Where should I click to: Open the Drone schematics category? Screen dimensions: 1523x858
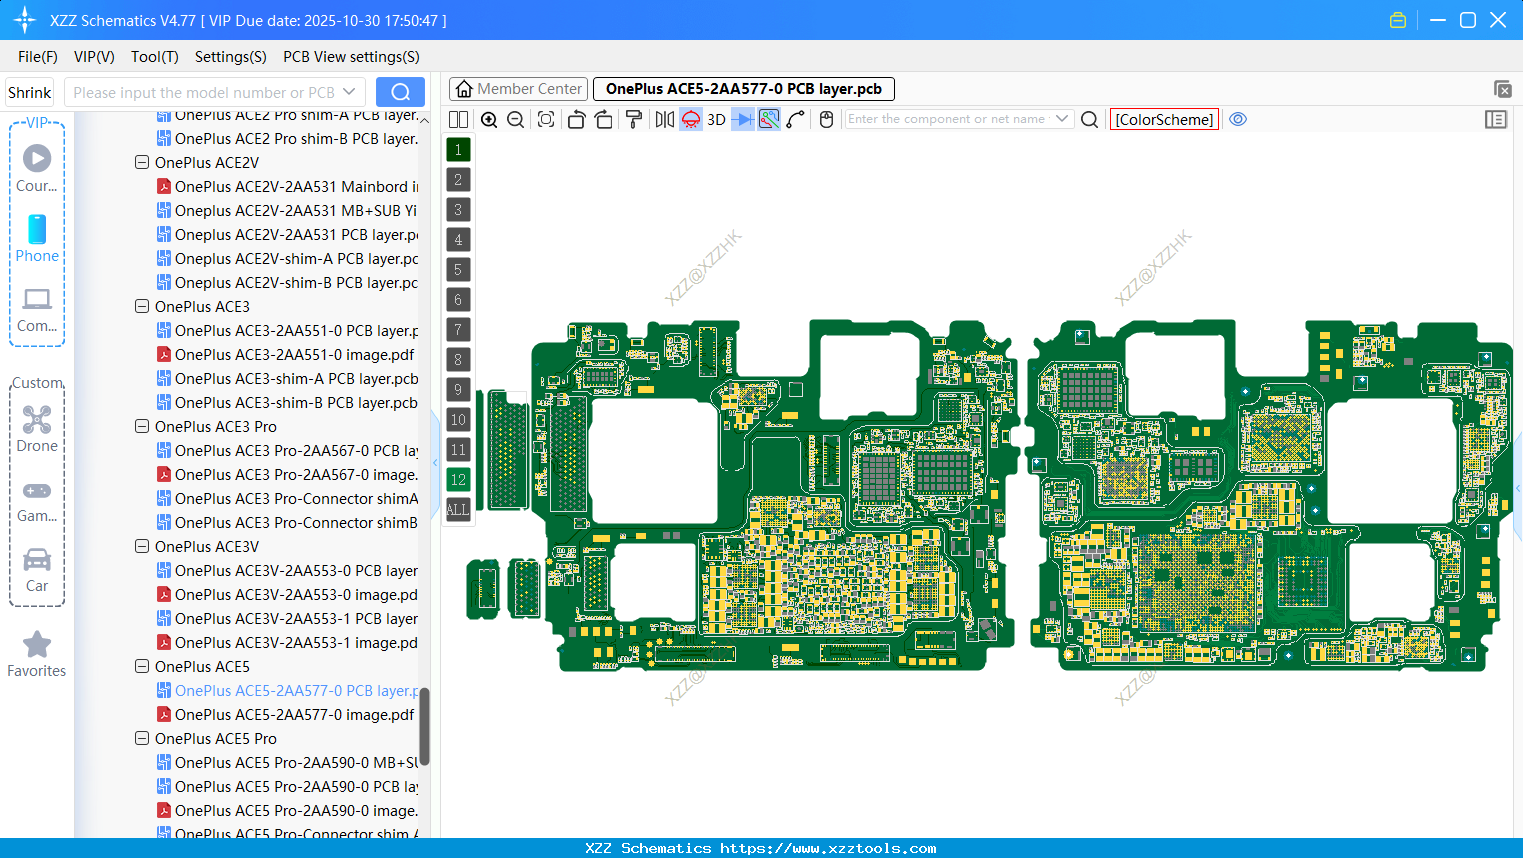pos(37,430)
